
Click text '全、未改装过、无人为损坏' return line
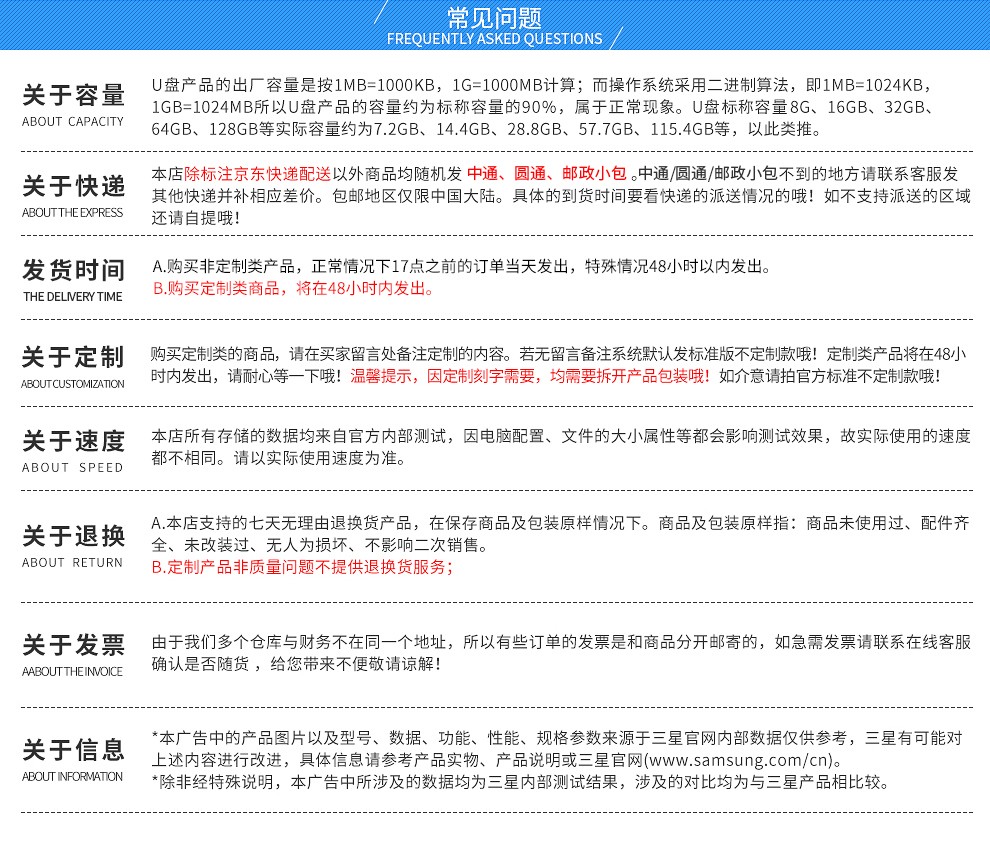[248, 545]
